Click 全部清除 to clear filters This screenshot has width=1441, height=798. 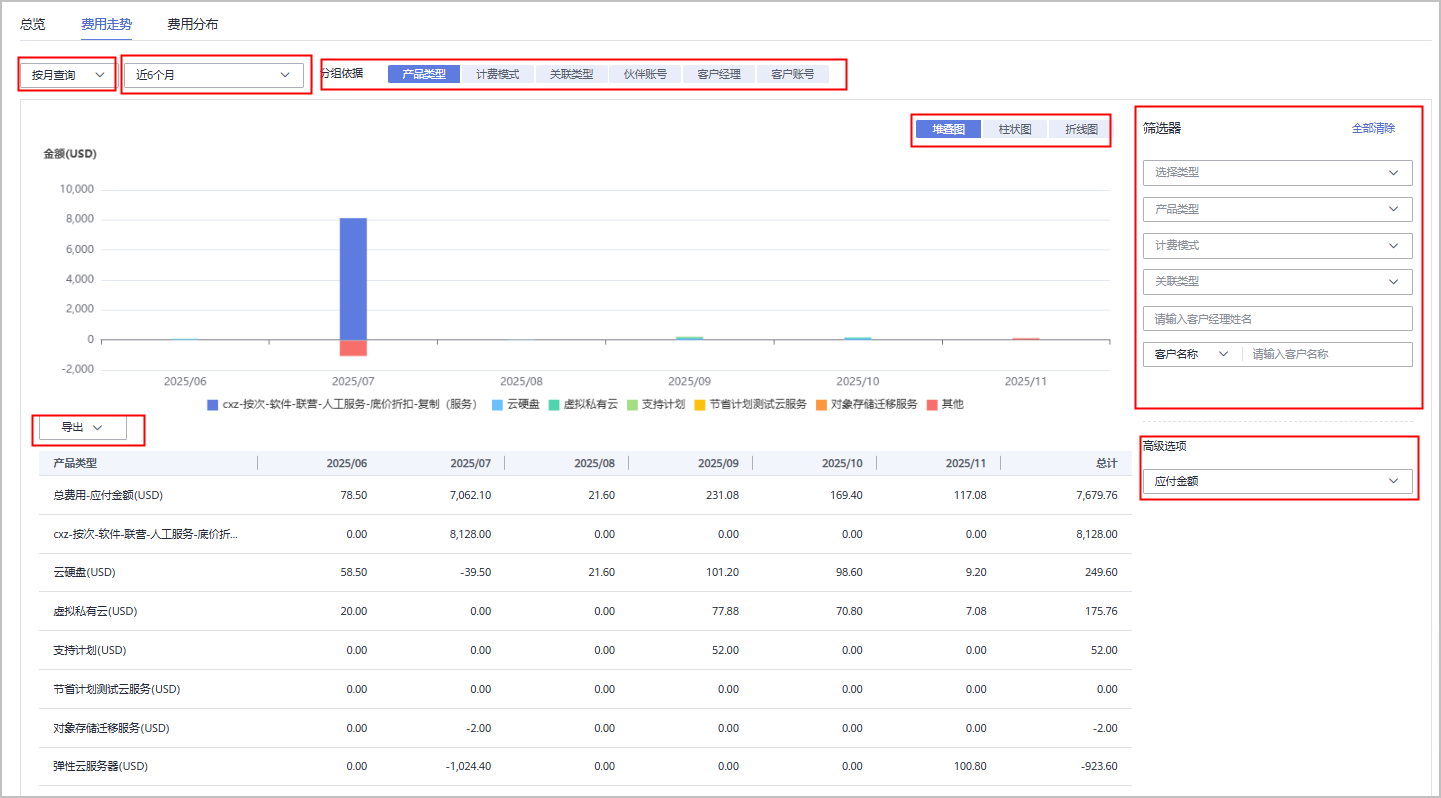tap(1373, 128)
